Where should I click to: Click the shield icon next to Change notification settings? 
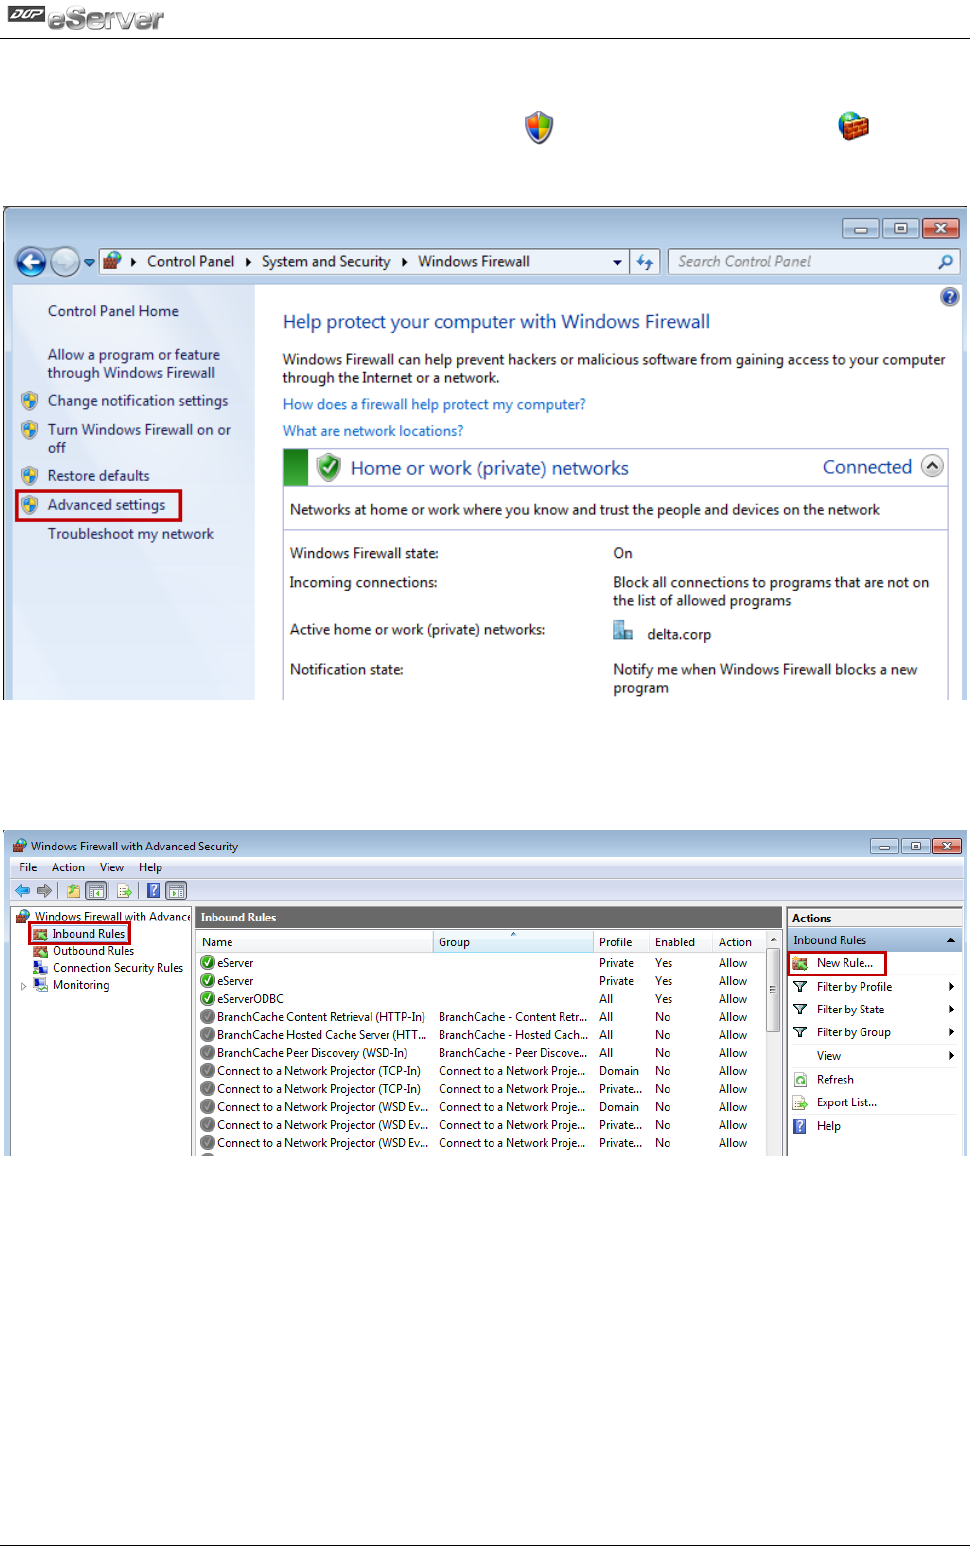[30, 401]
